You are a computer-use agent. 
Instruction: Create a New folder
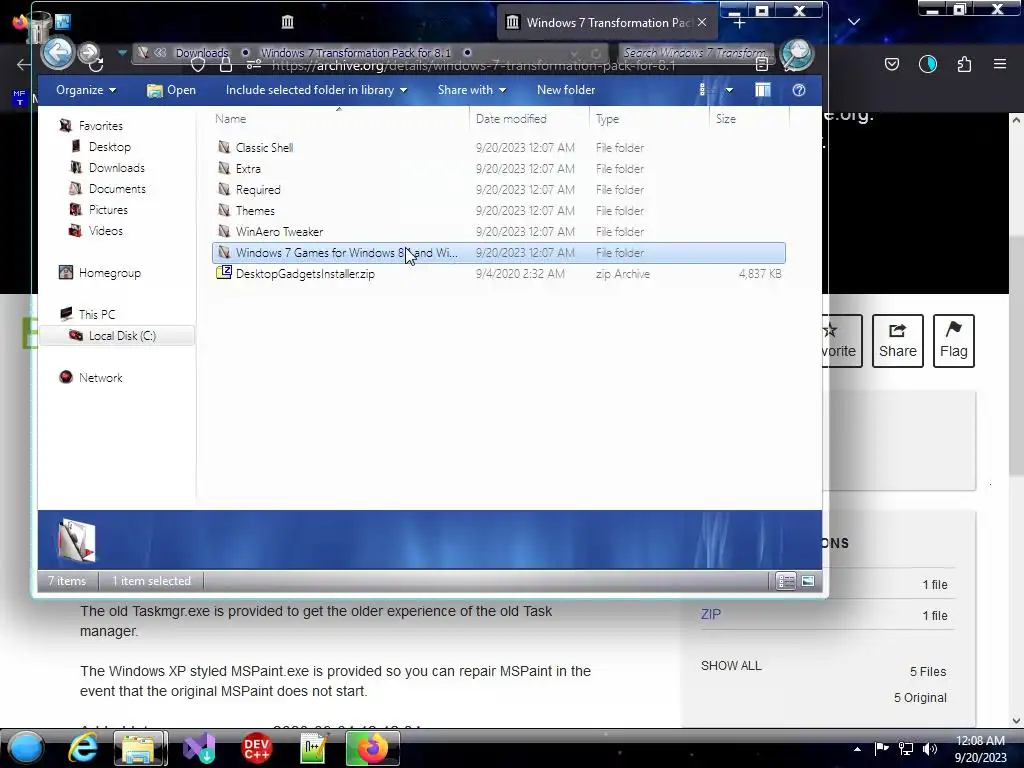tap(566, 90)
